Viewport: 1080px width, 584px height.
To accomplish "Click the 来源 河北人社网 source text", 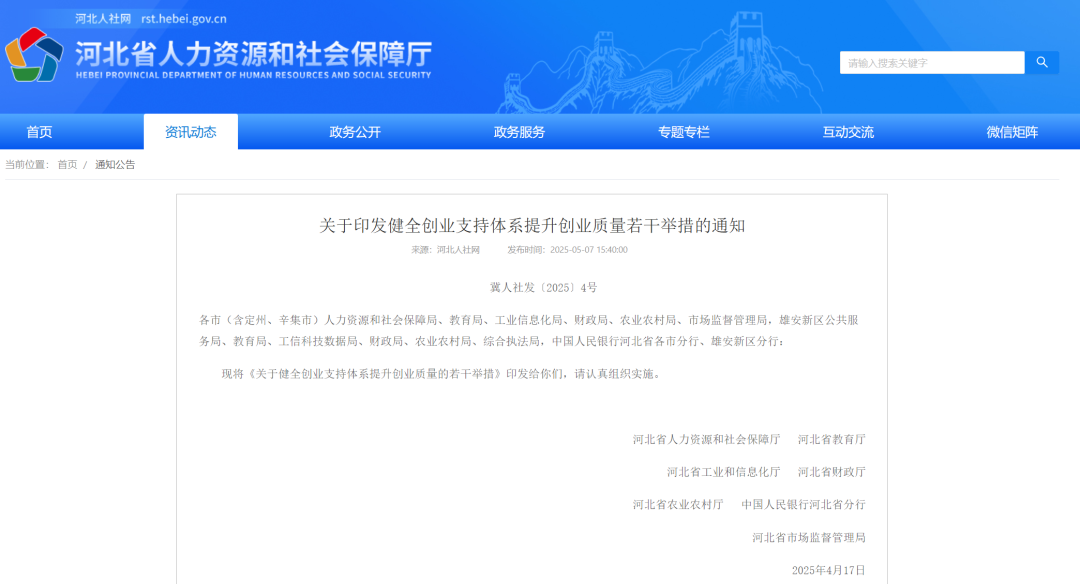I will click(446, 250).
